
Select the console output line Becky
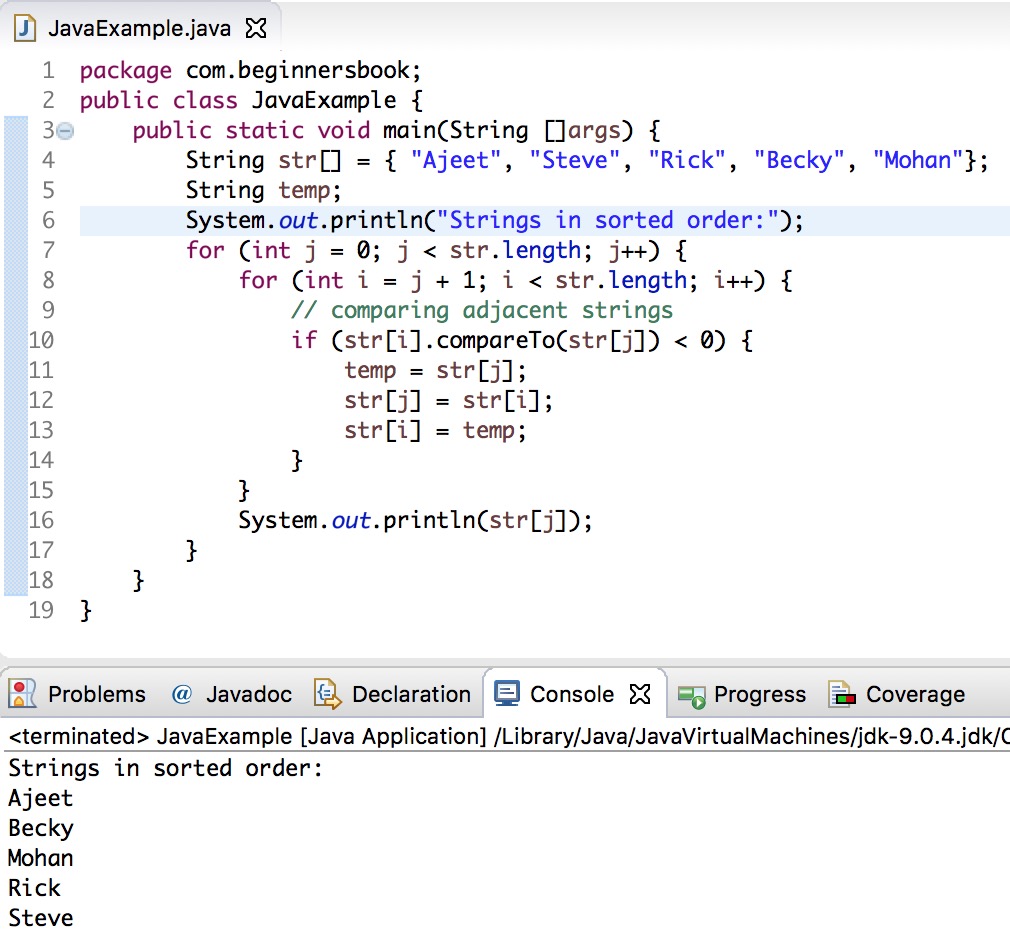pyautogui.click(x=40, y=828)
